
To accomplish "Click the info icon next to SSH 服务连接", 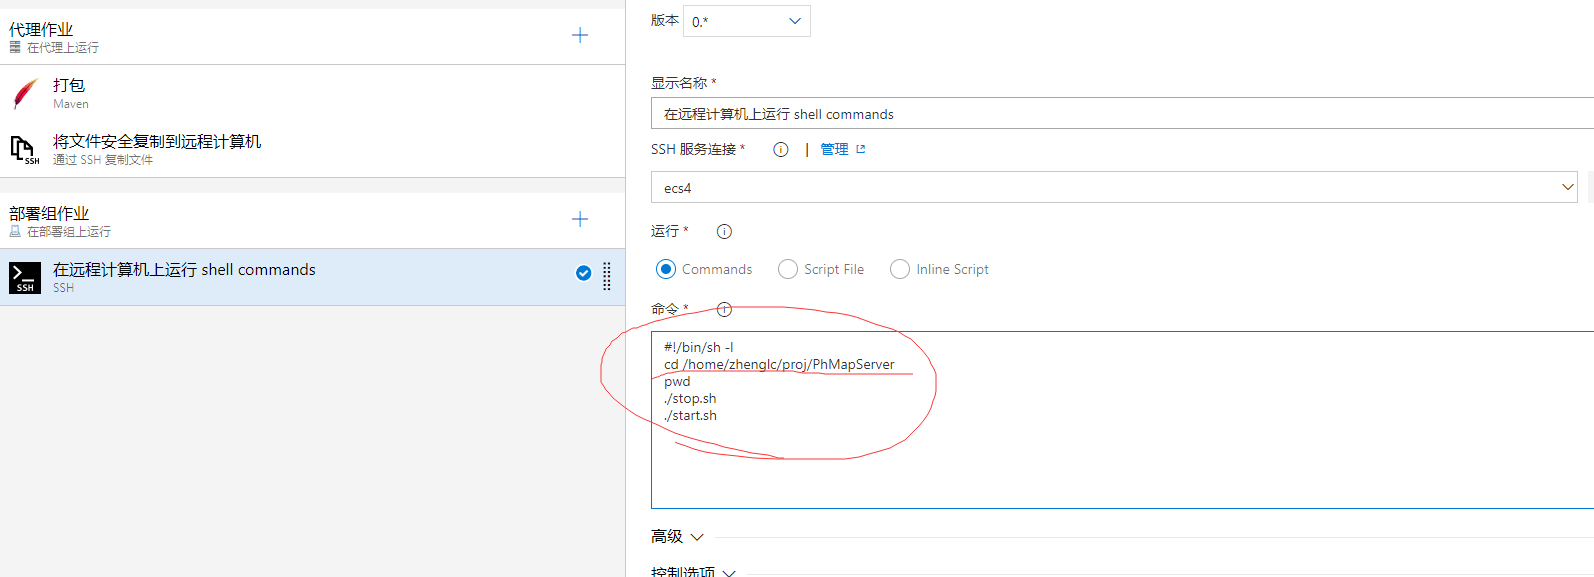I will coord(781,150).
